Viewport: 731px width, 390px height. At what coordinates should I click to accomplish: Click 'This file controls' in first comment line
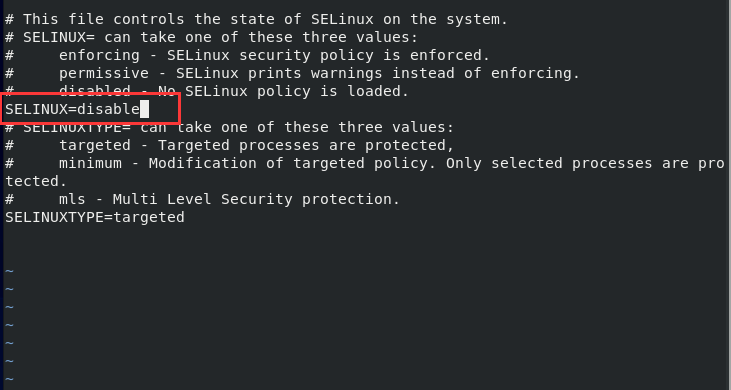104,20
